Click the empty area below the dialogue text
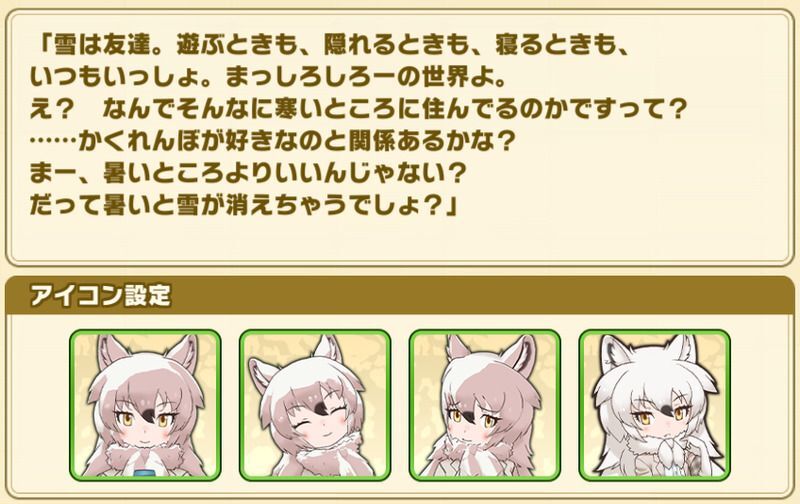The image size is (800, 504). coord(400,239)
